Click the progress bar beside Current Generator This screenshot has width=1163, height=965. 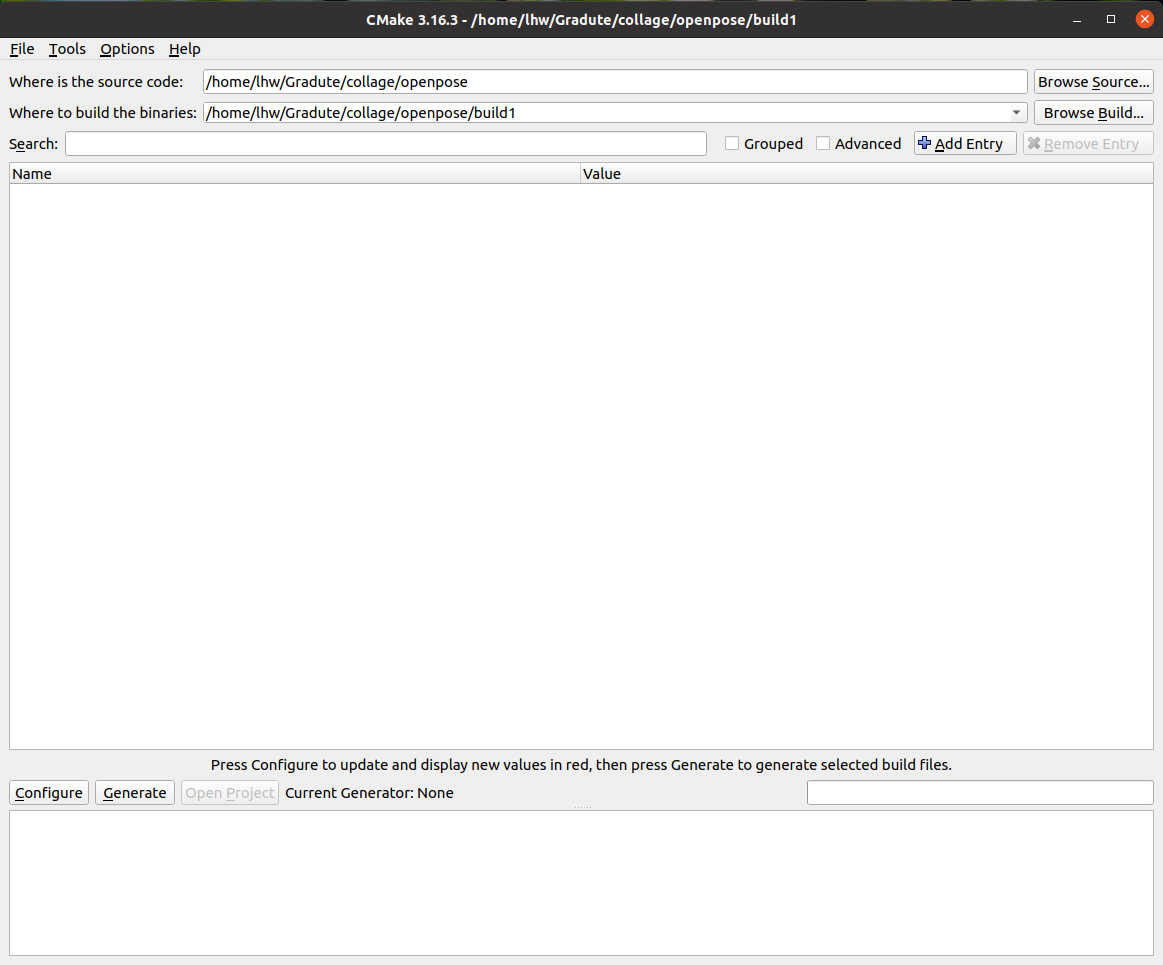coord(980,792)
